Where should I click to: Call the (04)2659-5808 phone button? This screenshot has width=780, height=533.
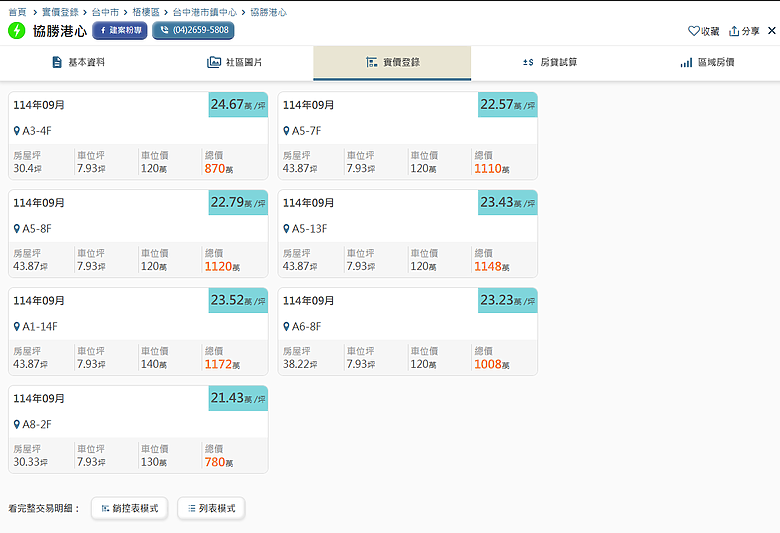click(x=193, y=30)
